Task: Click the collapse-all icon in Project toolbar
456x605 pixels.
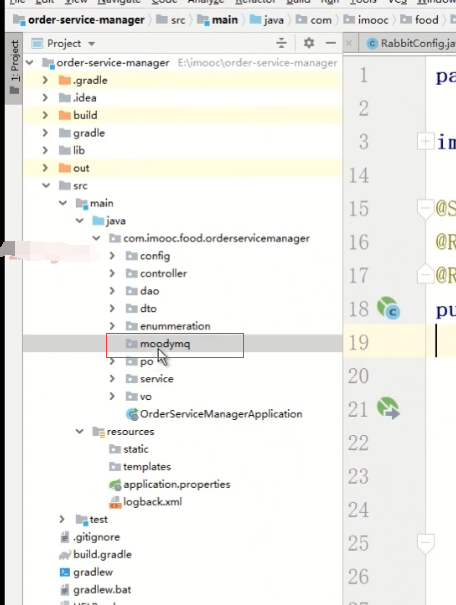Action: 281,43
